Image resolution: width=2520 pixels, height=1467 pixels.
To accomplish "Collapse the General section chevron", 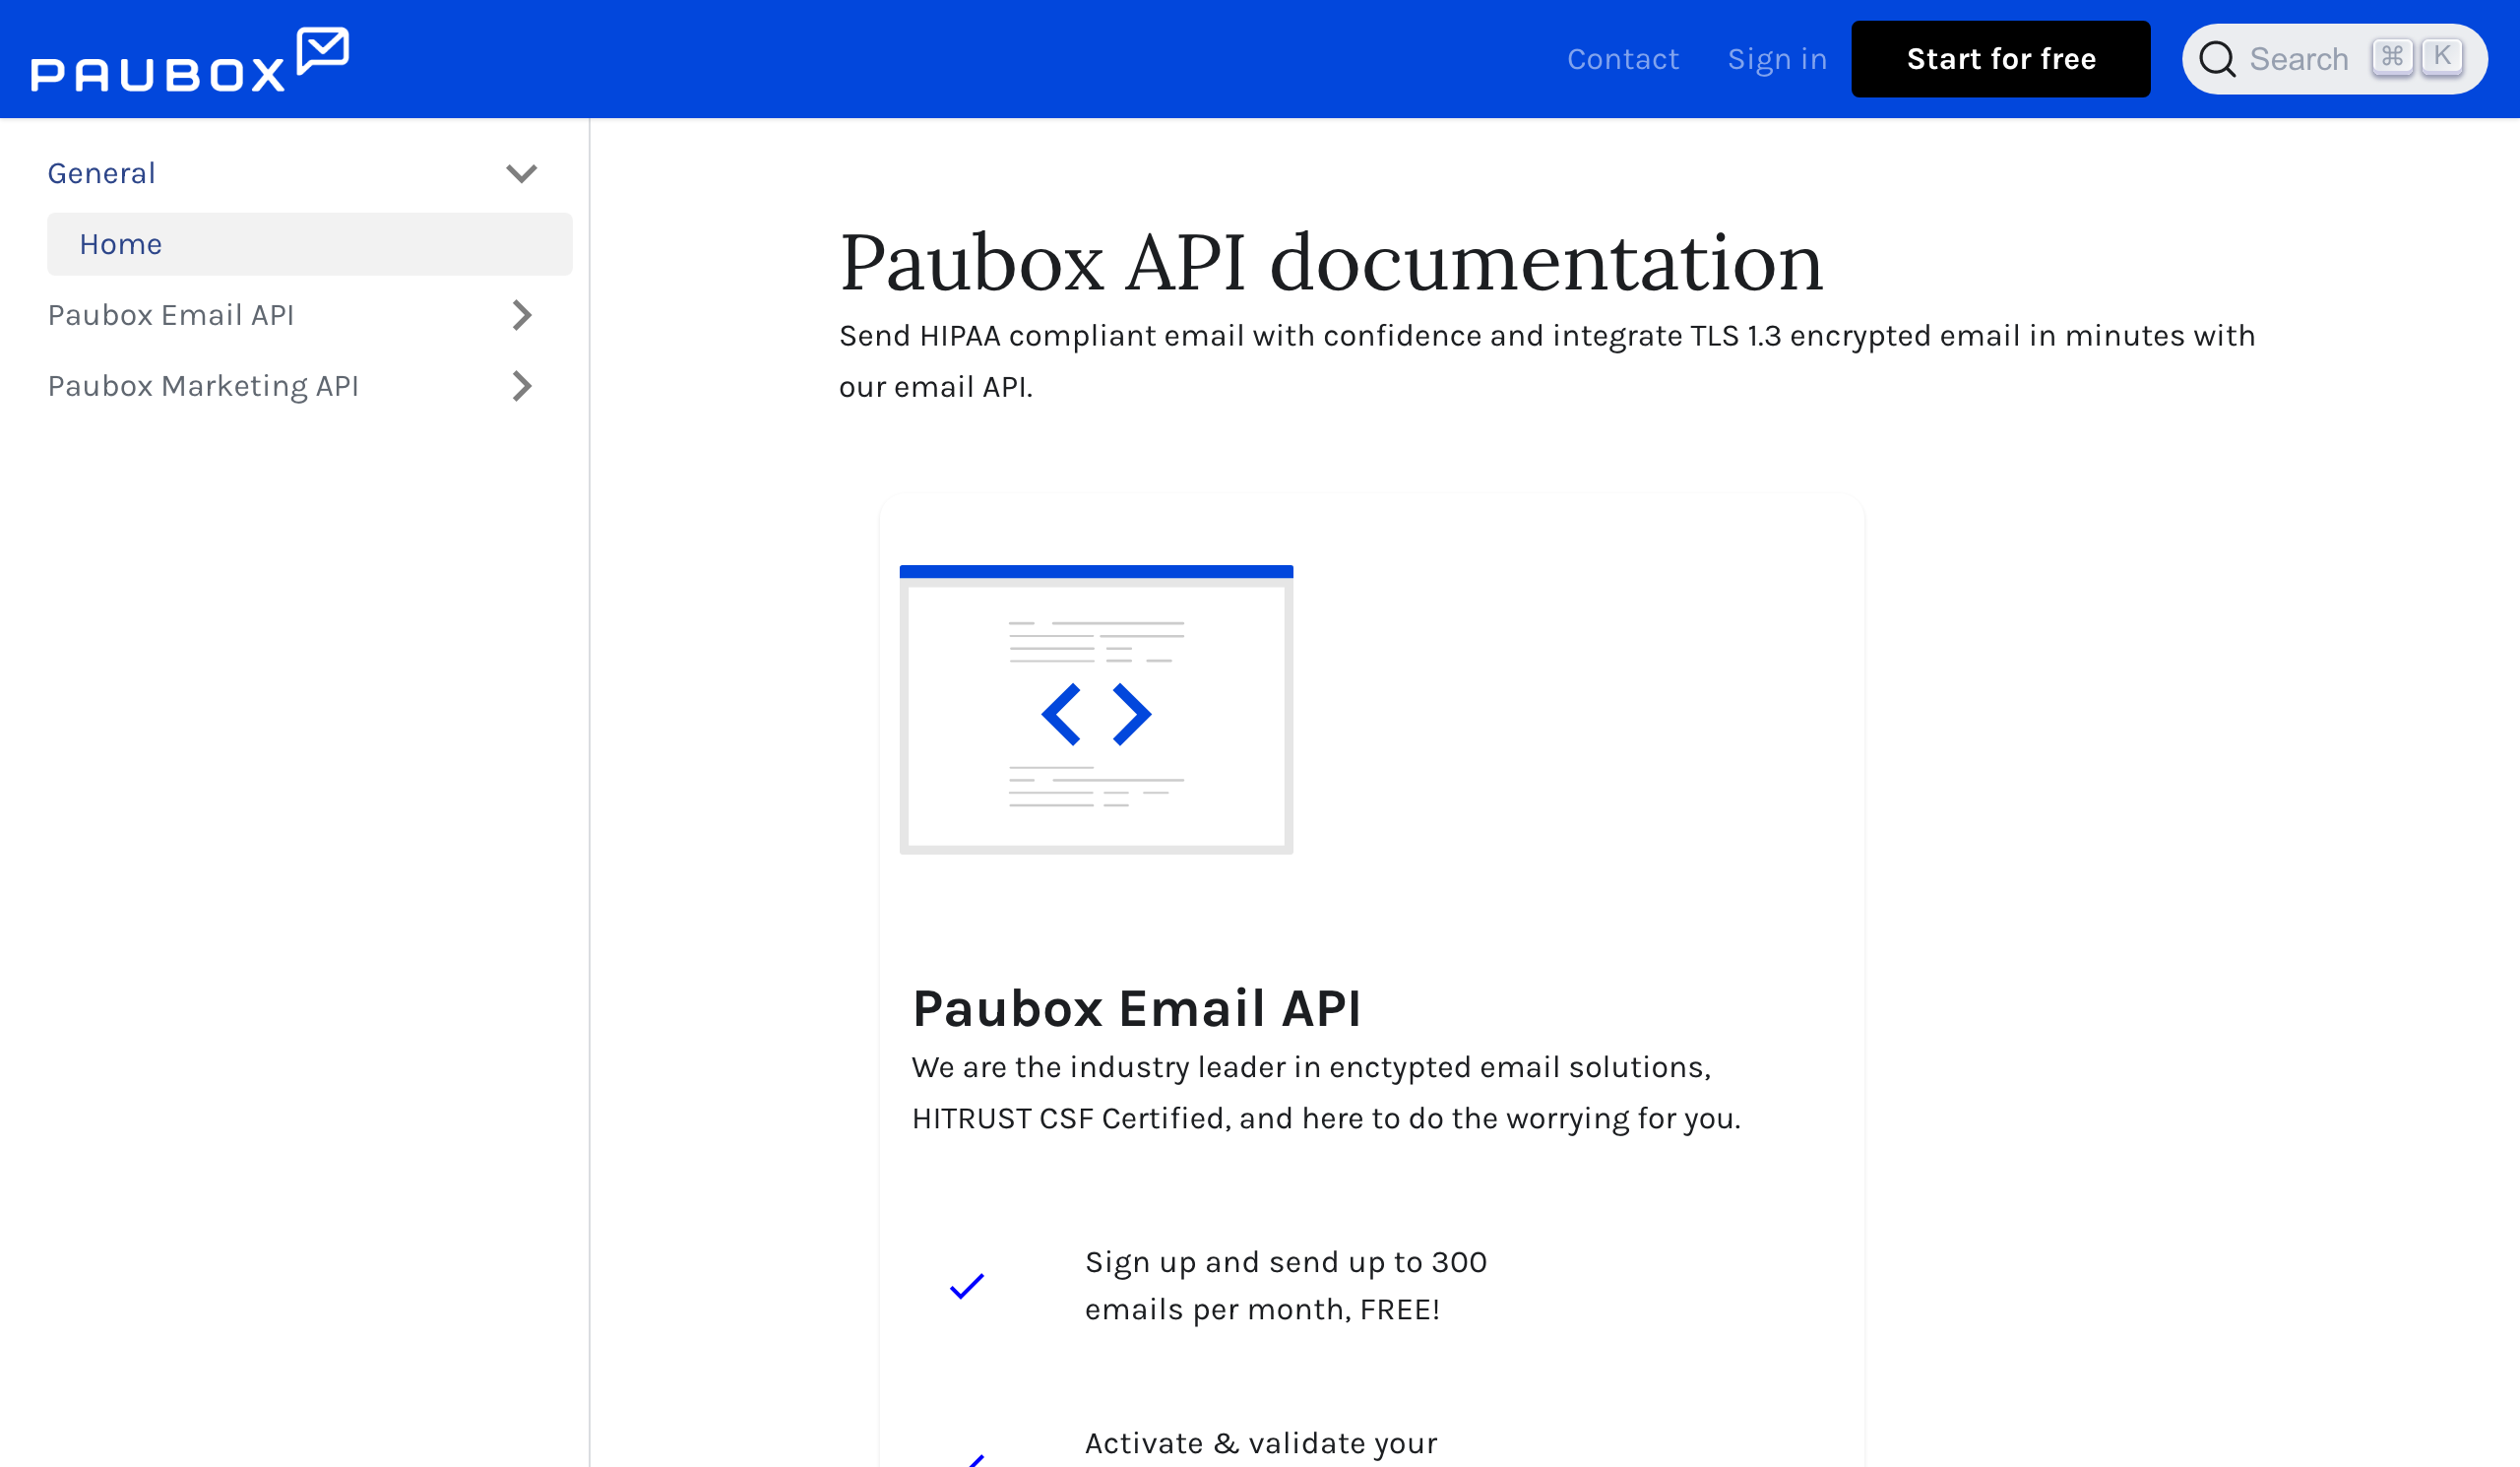I will [x=522, y=174].
